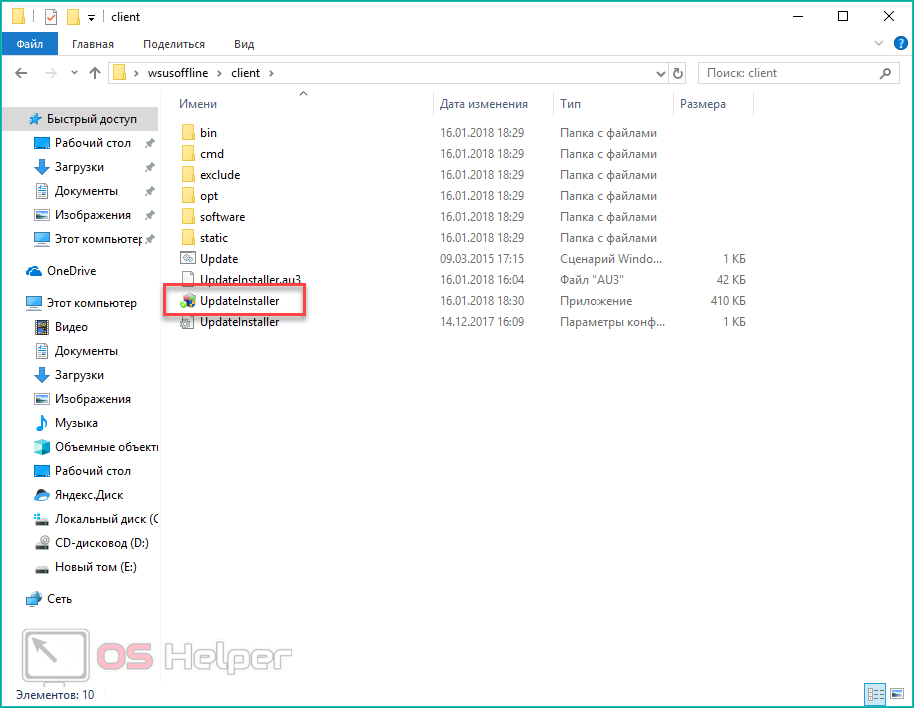
Task: Open Яндекс.Диск in the sidebar
Action: coord(89,495)
